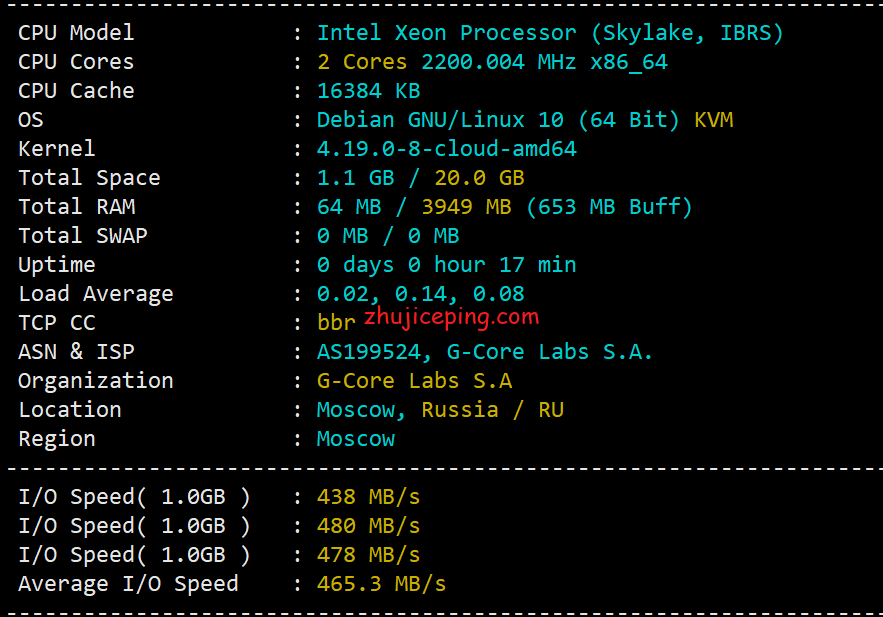Click the 'Average I/O Speed' label

[128, 585]
